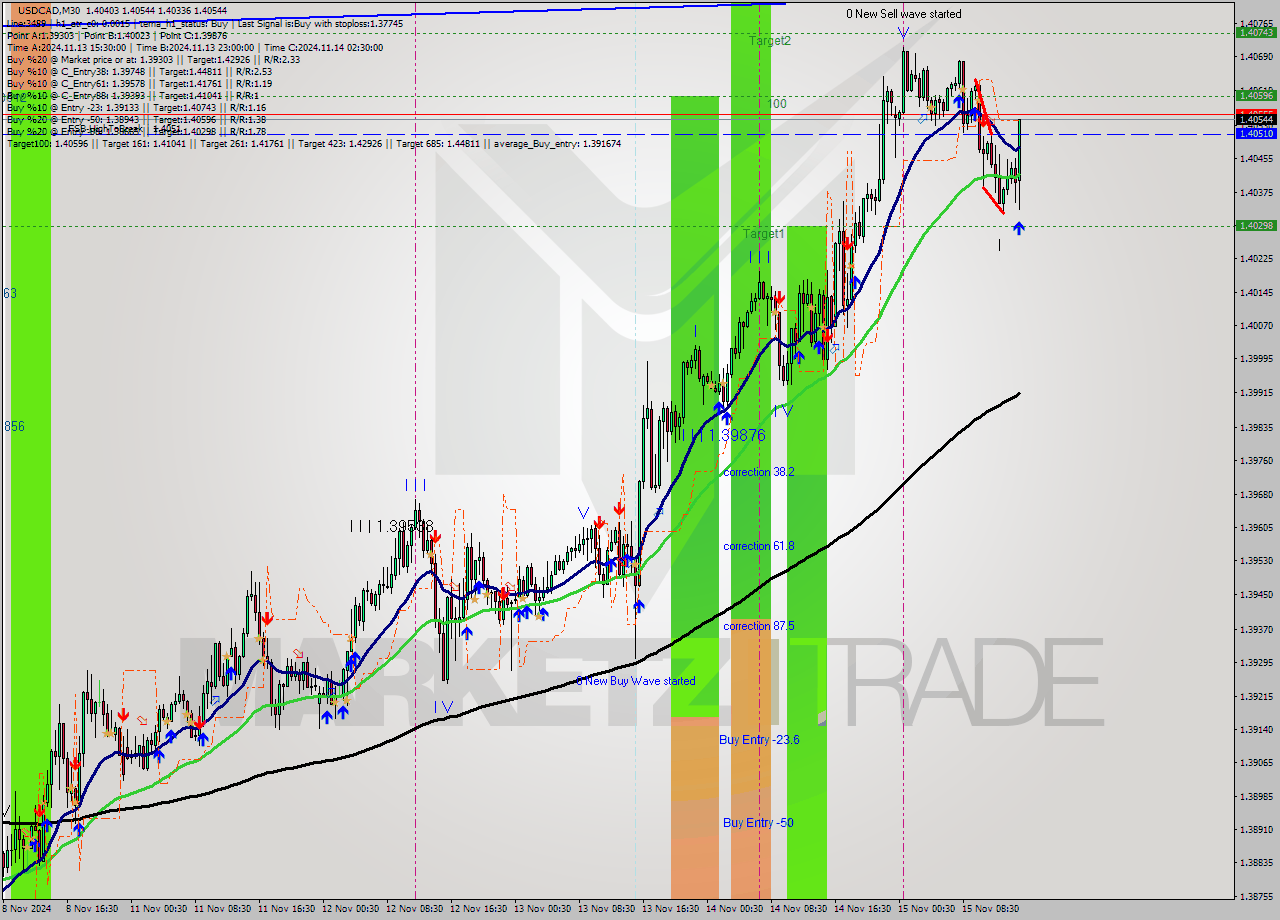1280x920 pixels.
Task: Click the 'Buy Entry -50' zone label
Action: 758,822
